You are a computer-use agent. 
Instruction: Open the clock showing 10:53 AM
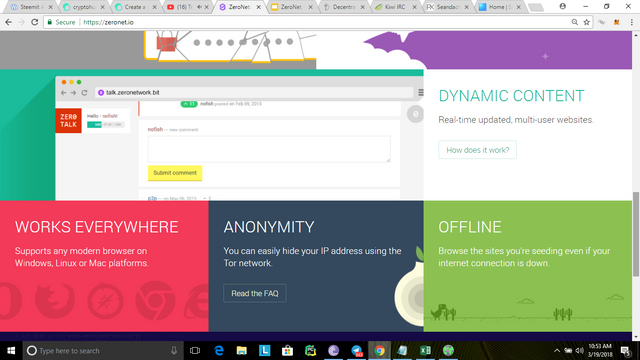(x=600, y=350)
